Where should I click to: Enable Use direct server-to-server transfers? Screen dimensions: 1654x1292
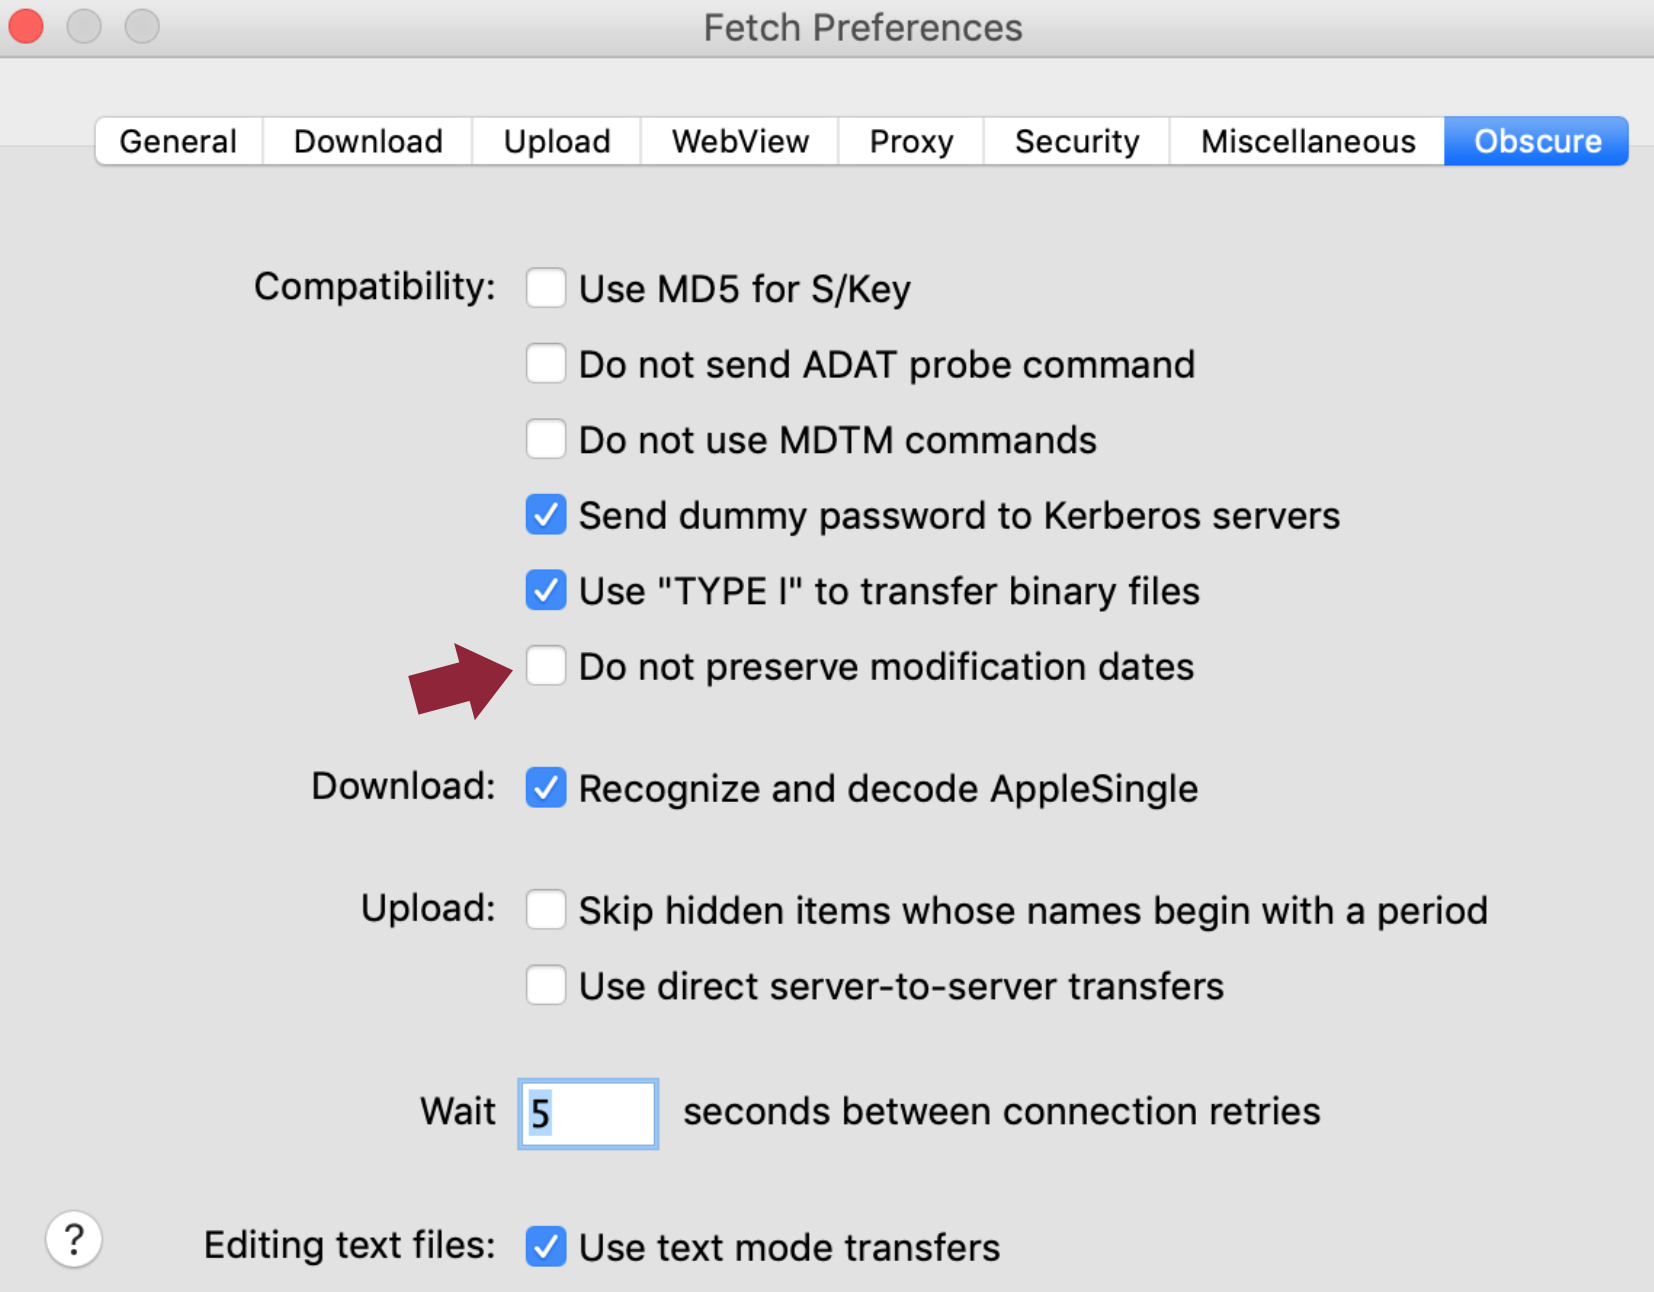click(x=546, y=985)
